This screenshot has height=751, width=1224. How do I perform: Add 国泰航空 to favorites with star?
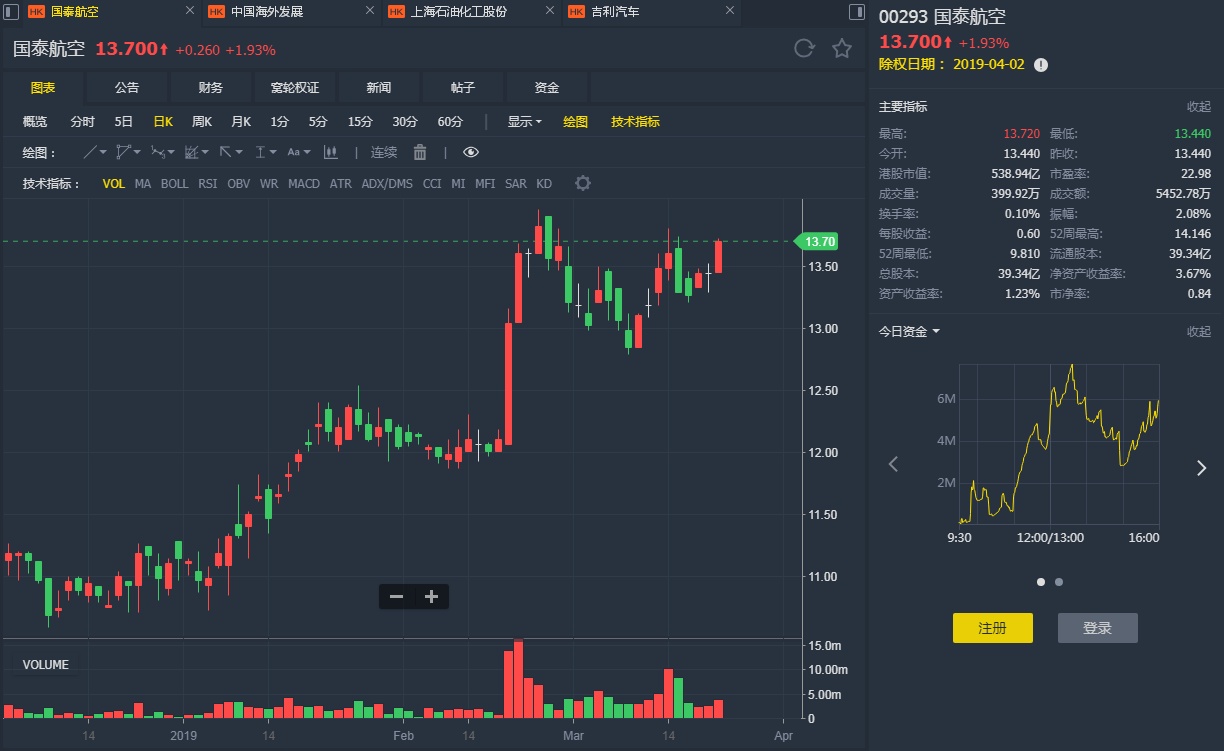842,48
